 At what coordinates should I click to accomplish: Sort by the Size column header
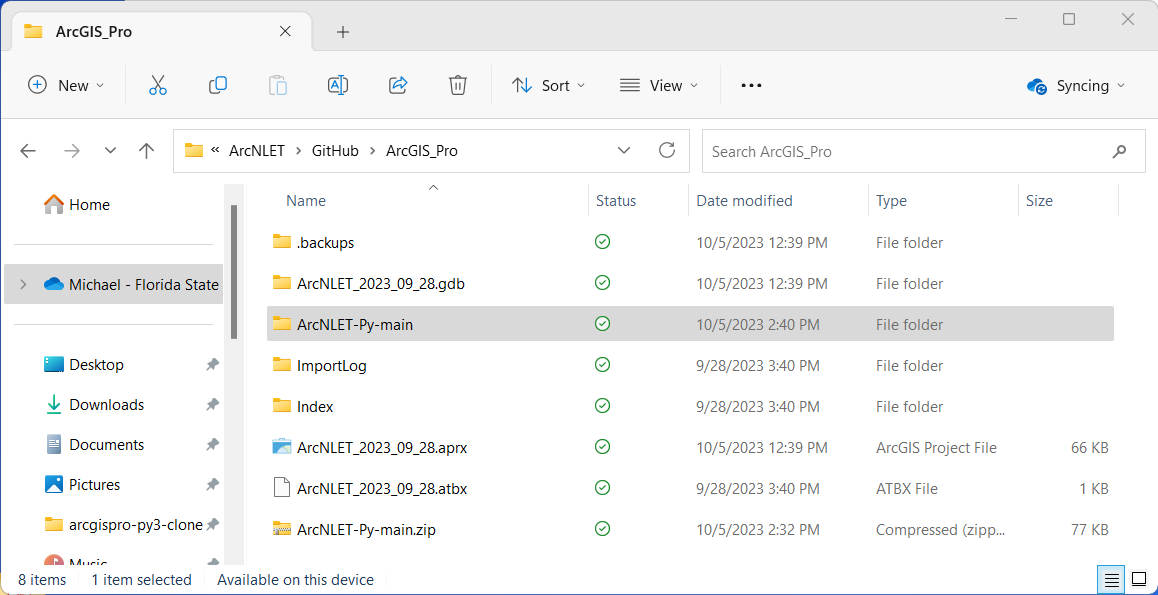click(x=1039, y=201)
